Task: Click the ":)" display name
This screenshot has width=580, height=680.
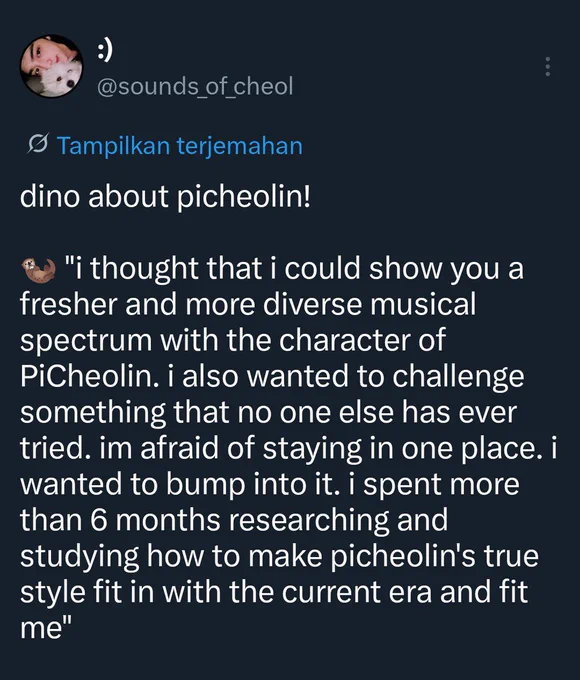Action: coord(105,50)
